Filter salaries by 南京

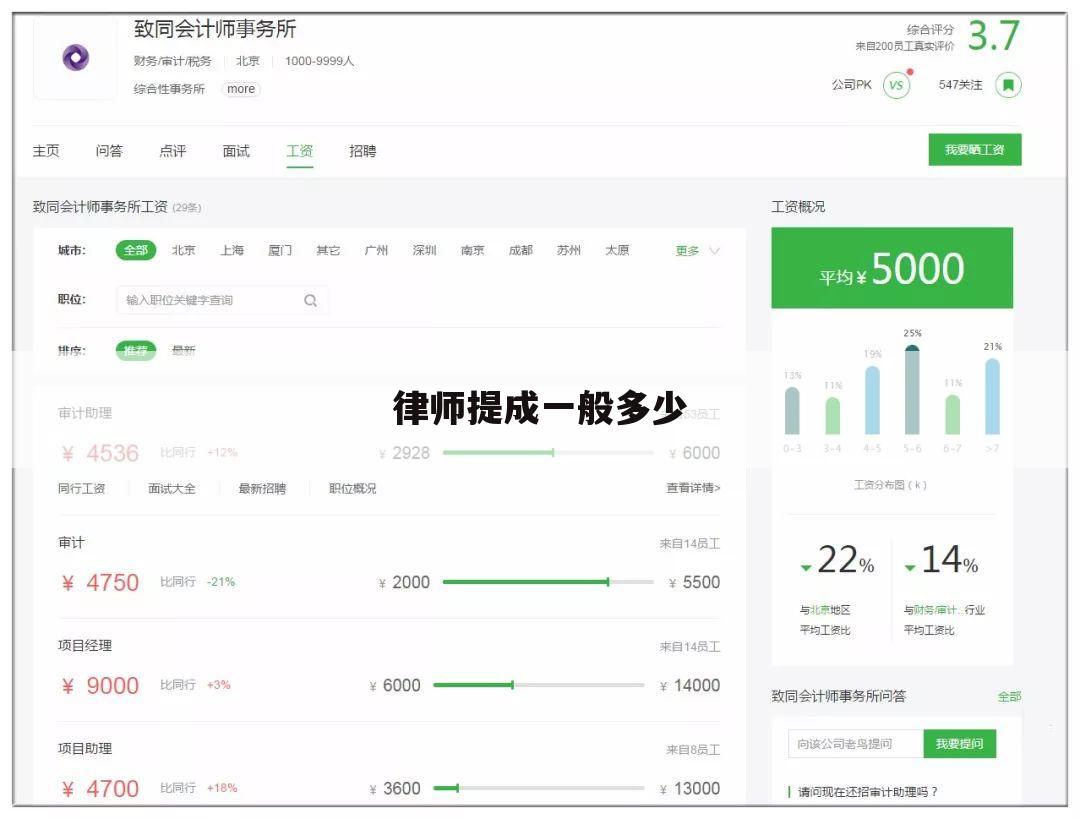coord(472,250)
